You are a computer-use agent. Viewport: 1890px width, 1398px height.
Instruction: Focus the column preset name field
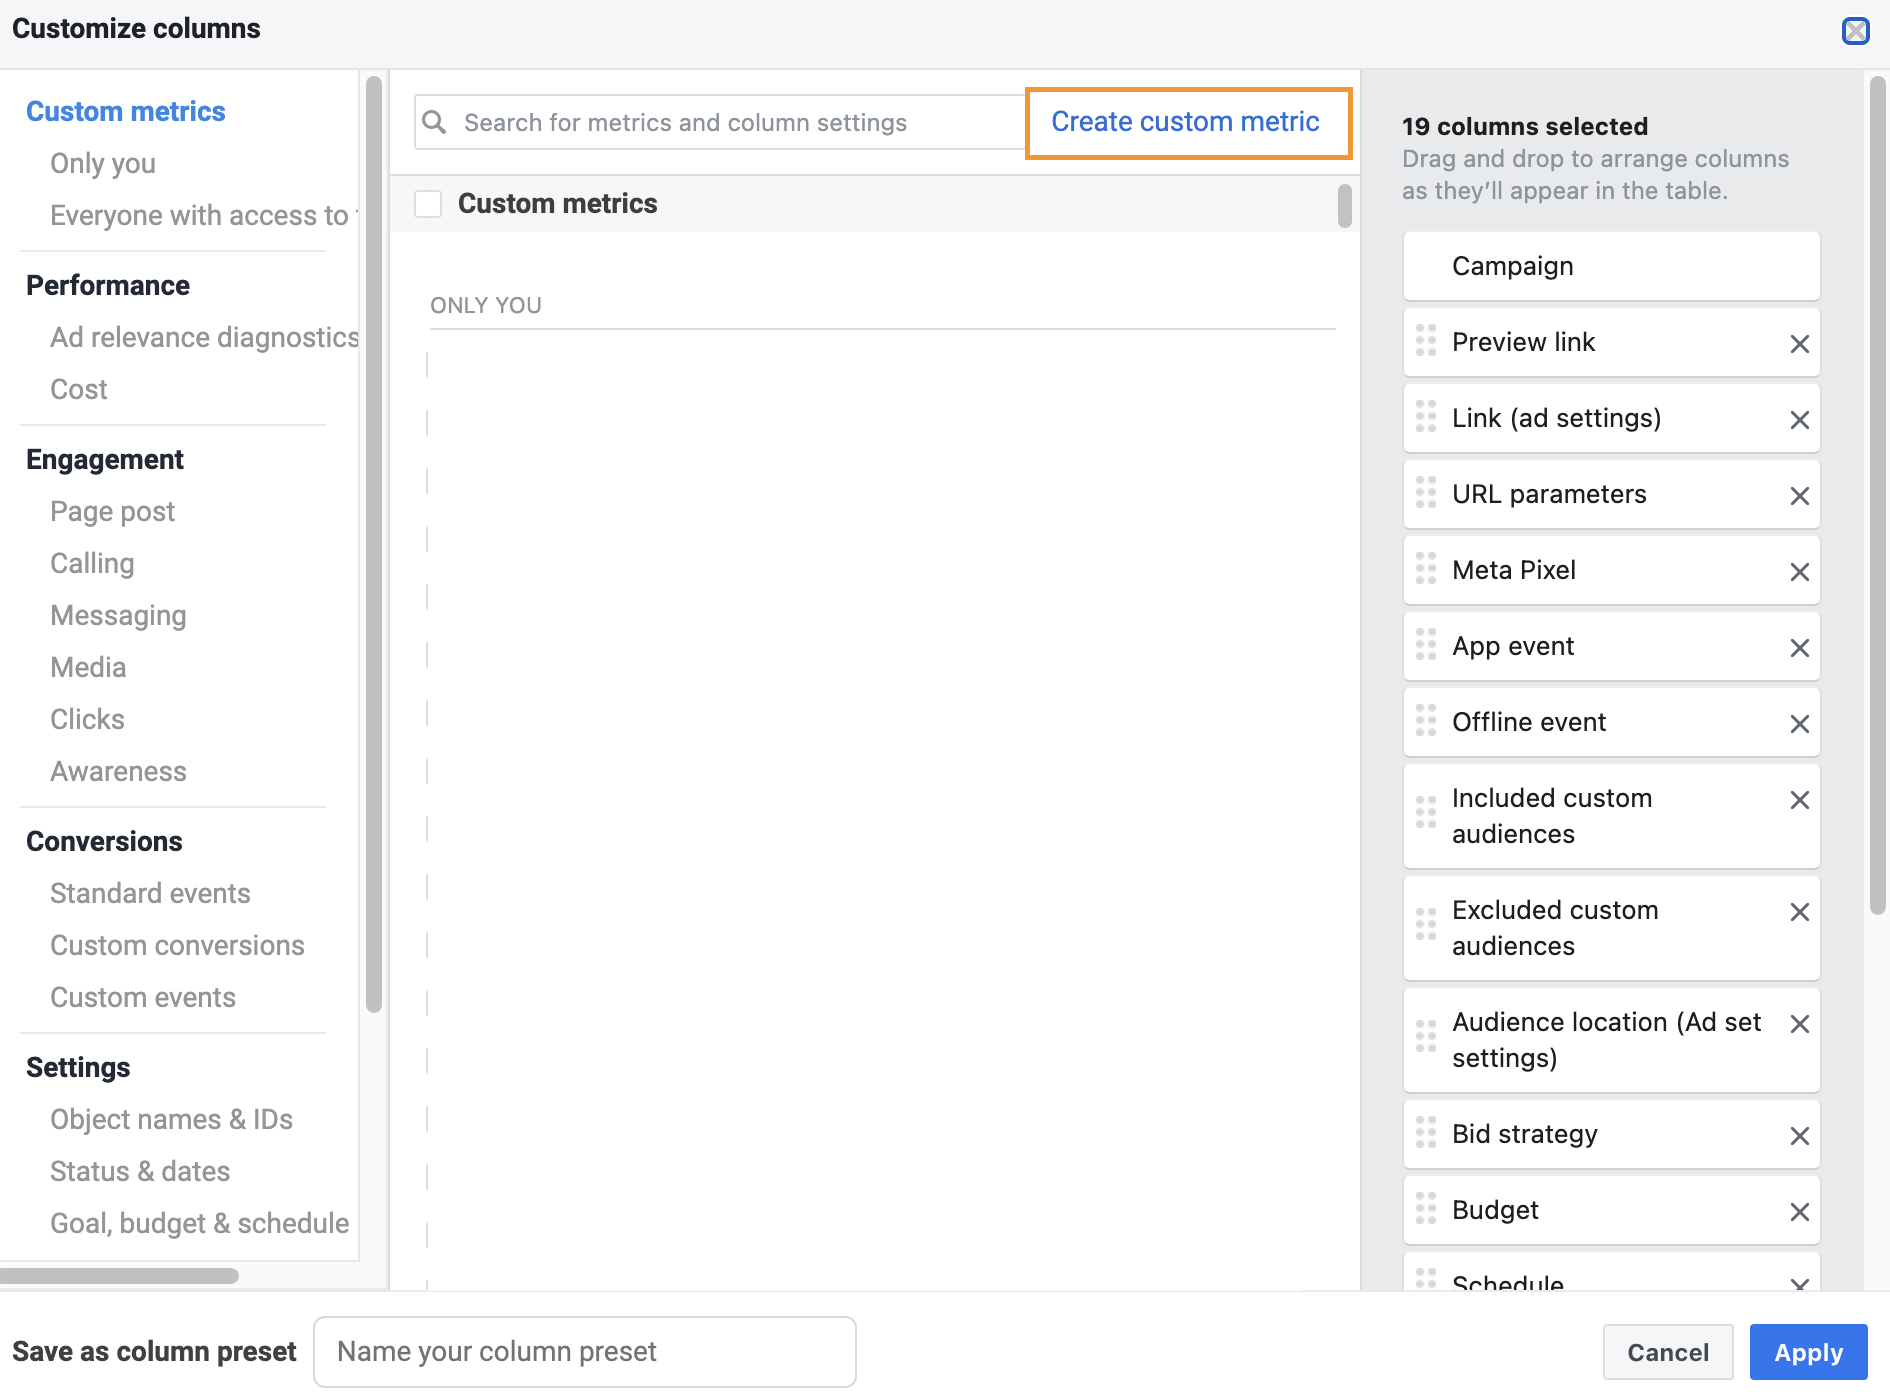(x=585, y=1352)
